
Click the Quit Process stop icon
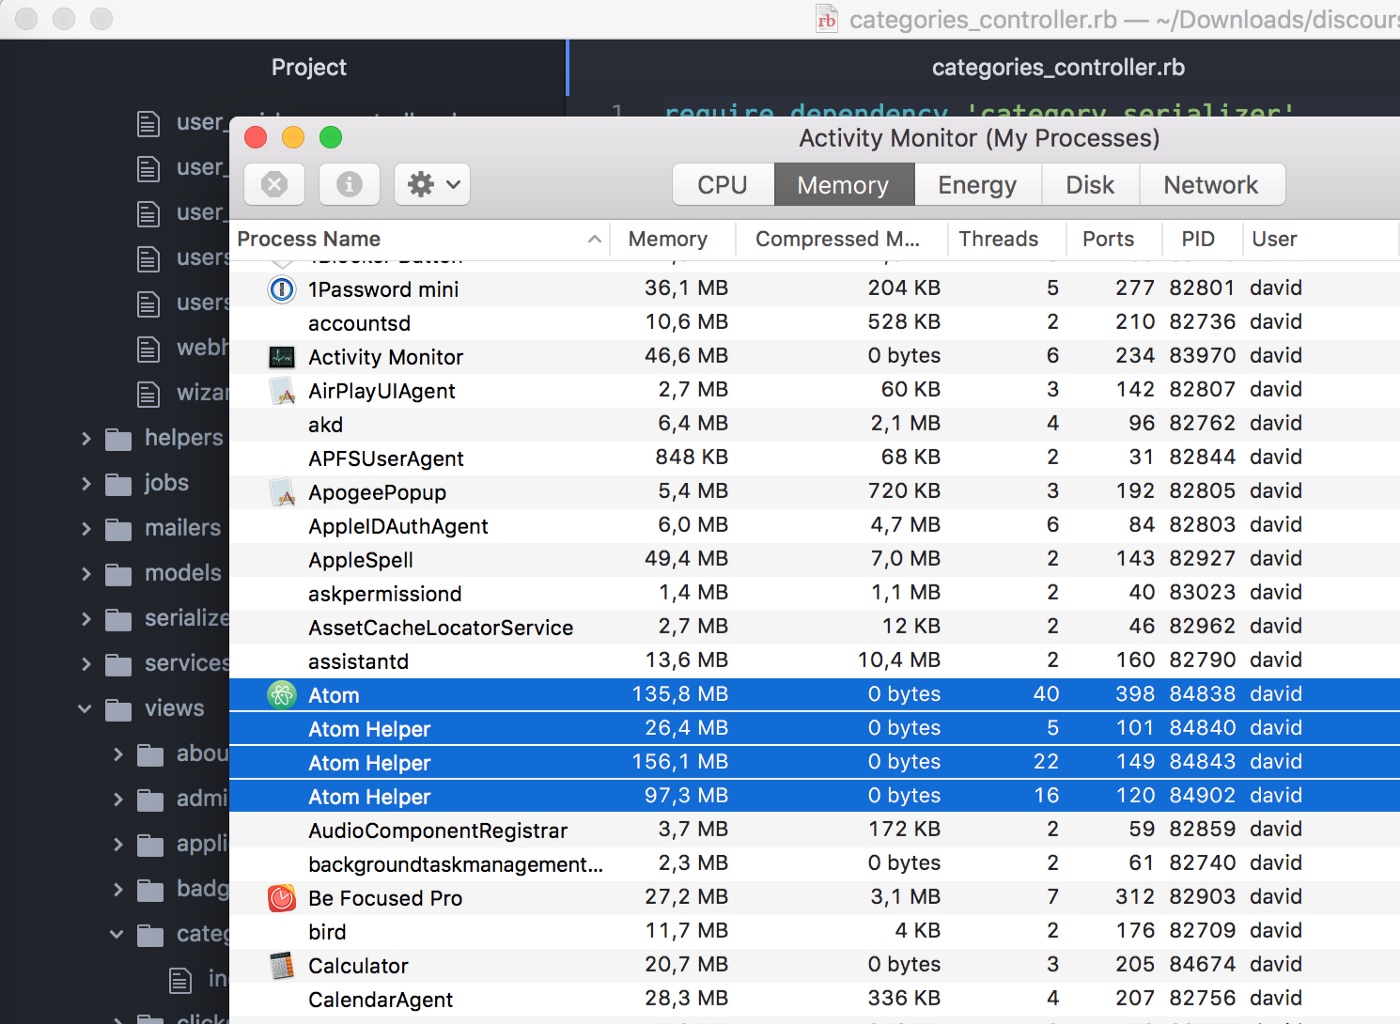tap(274, 184)
